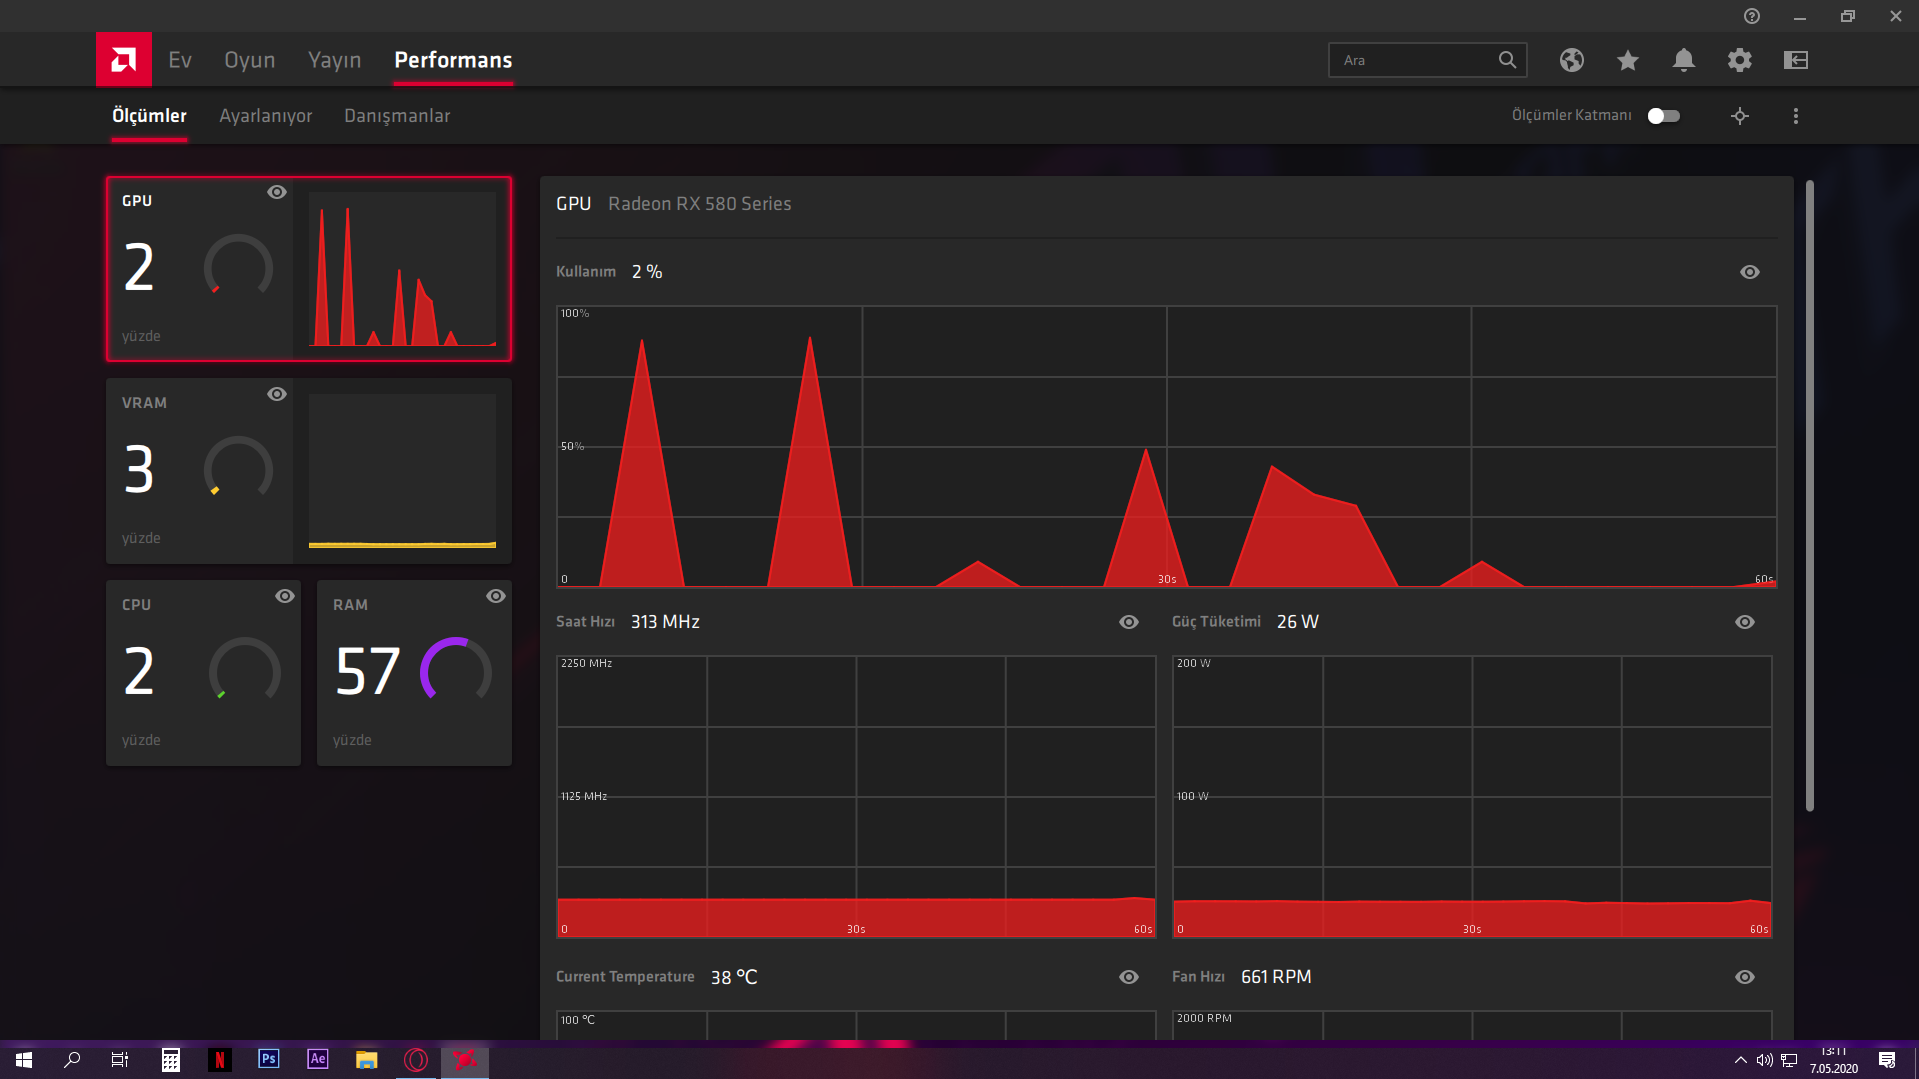Viewport: 1919px width, 1079px height.
Task: Open the Danışmanlar sub-tab
Action: point(397,116)
